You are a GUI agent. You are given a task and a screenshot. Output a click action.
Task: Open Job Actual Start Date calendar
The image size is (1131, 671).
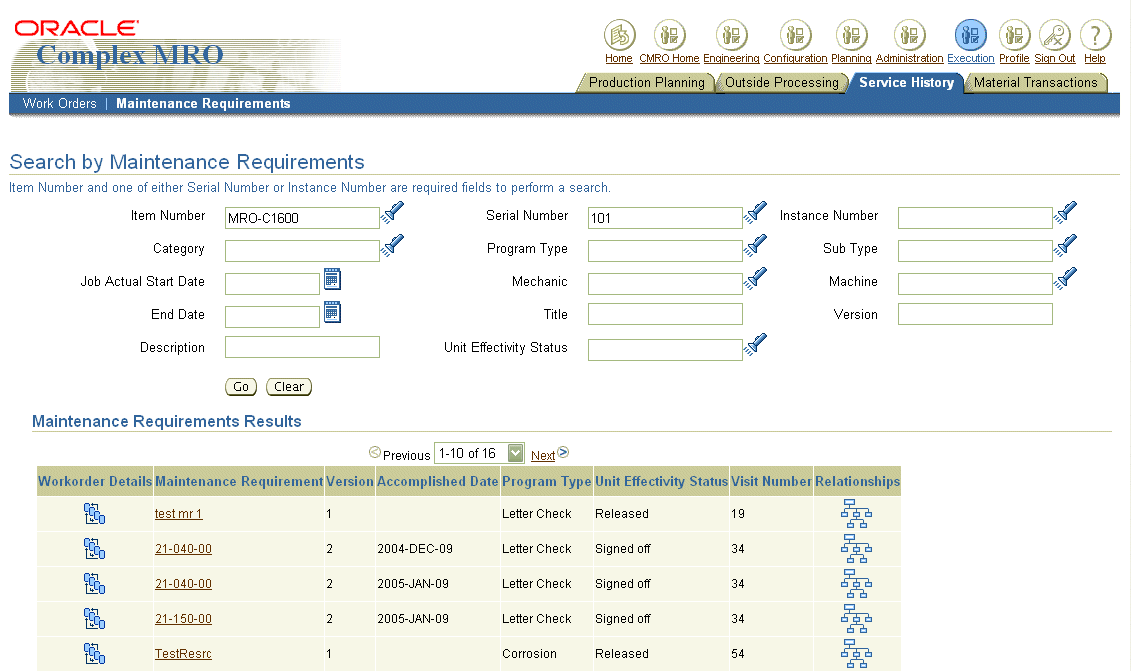point(332,279)
